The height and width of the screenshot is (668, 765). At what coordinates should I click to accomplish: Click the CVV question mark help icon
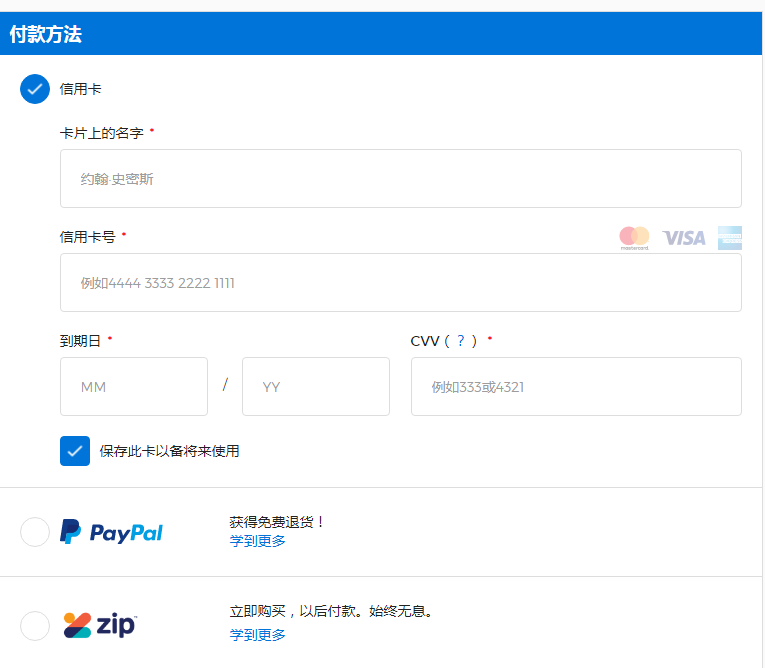460,341
